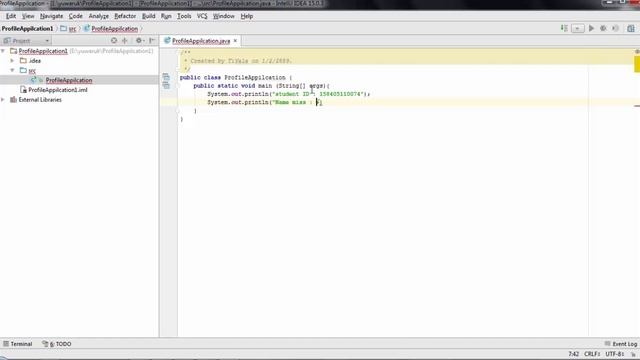The width and height of the screenshot is (640, 360).
Task: Click the Debug bug icon
Action: (603, 28)
